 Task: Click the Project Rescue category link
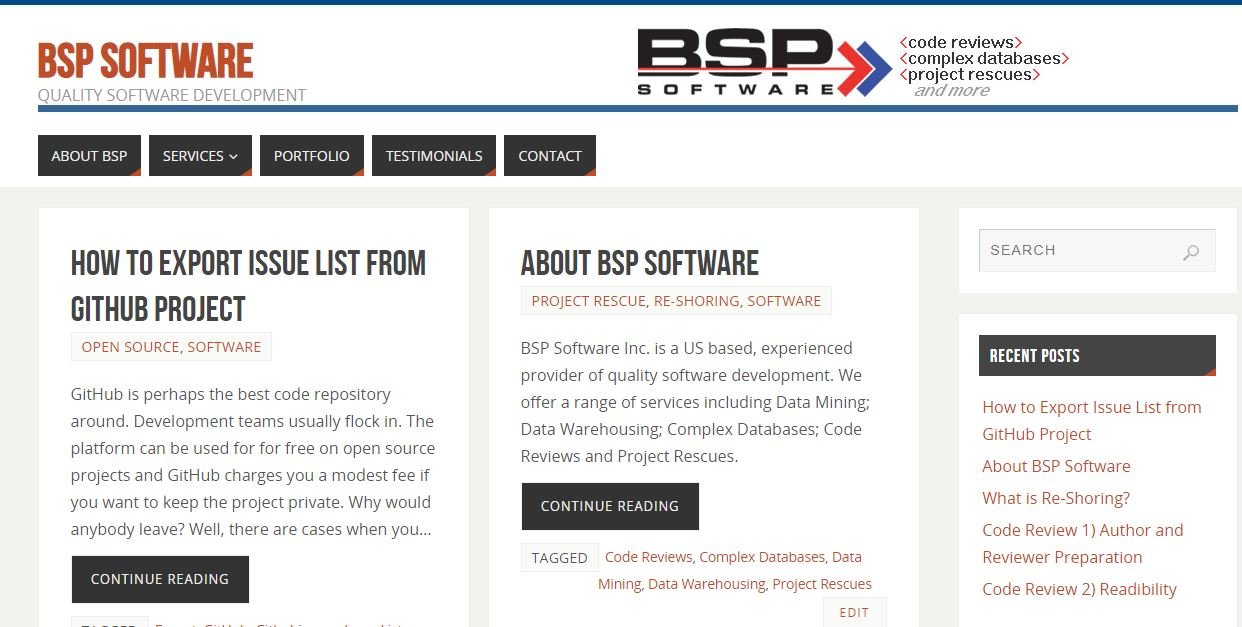tap(588, 300)
